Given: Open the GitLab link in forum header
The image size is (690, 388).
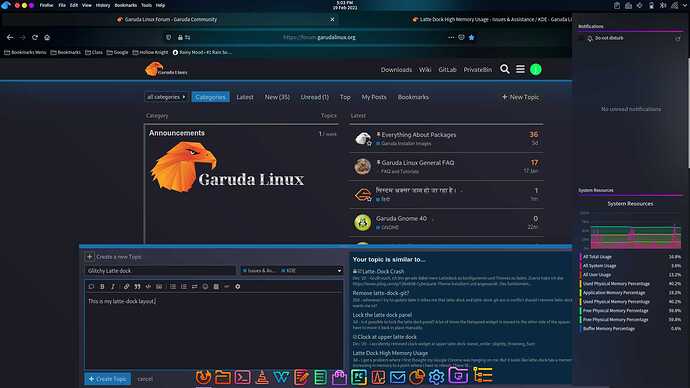Looking at the screenshot, I should [x=447, y=70].
